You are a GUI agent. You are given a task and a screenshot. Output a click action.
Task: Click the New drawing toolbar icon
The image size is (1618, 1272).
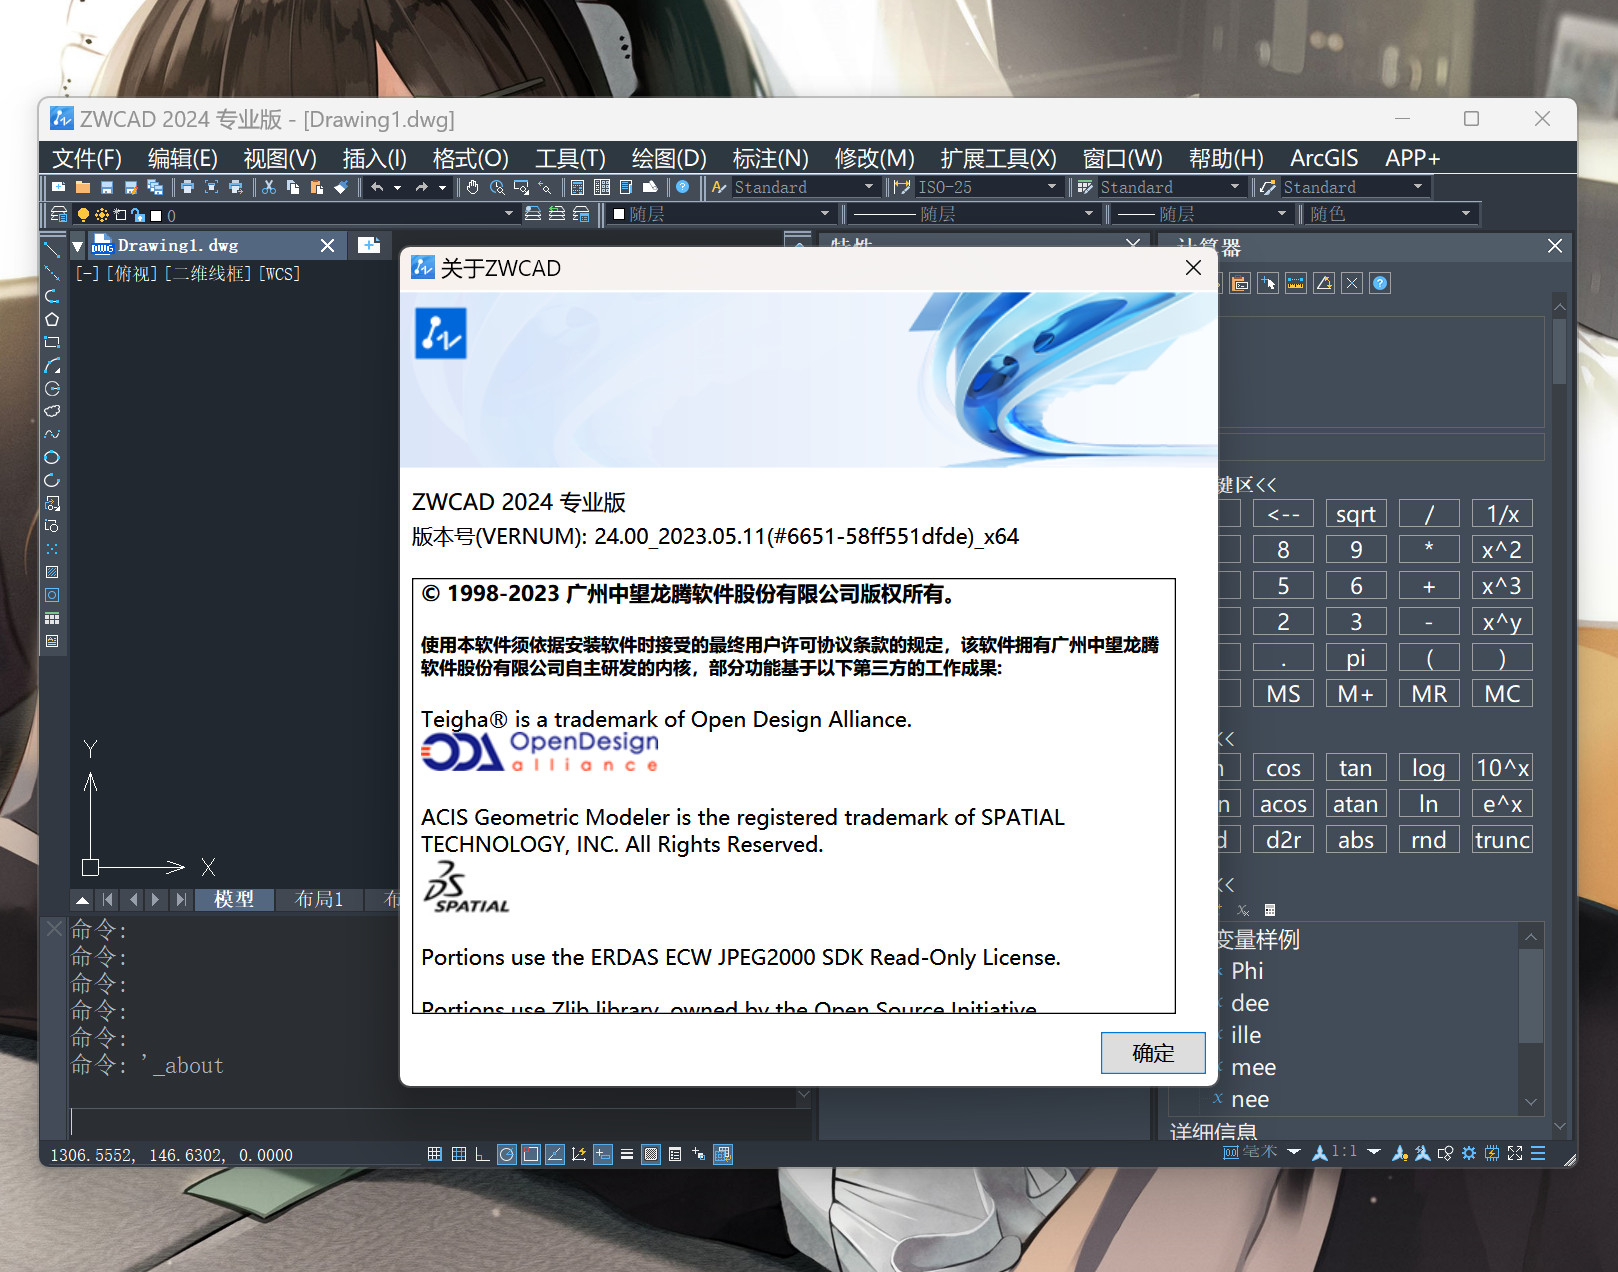(x=59, y=187)
